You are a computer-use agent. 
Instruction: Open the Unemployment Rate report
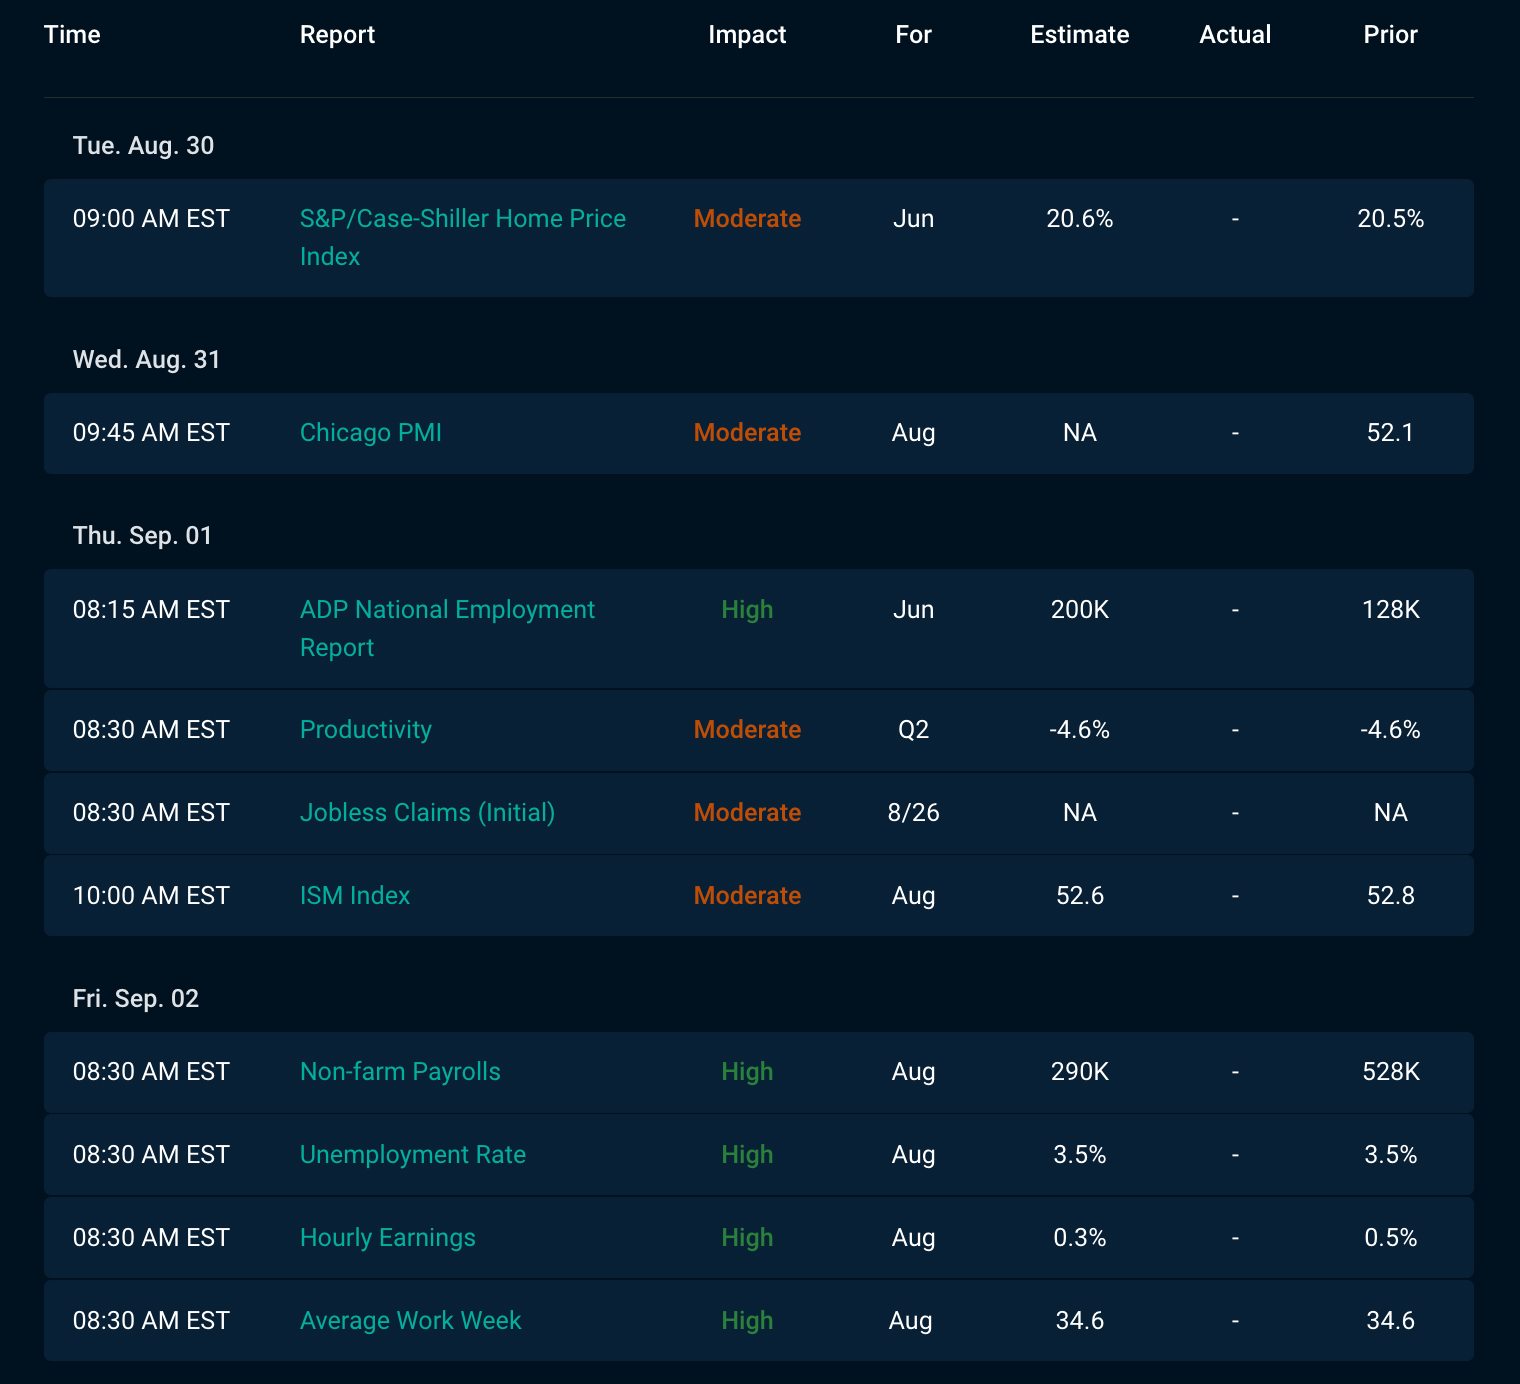(413, 1155)
